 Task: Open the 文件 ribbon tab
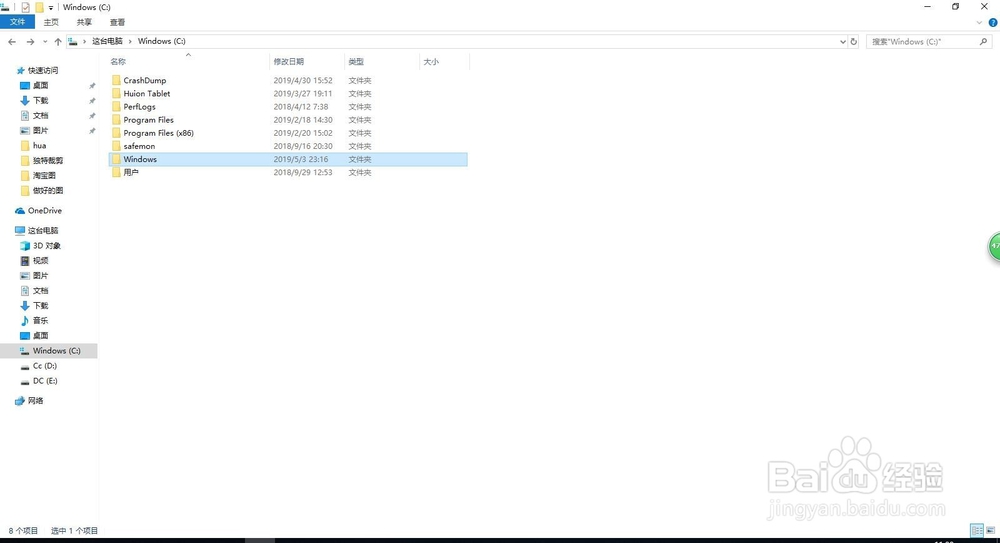pyautogui.click(x=17, y=22)
